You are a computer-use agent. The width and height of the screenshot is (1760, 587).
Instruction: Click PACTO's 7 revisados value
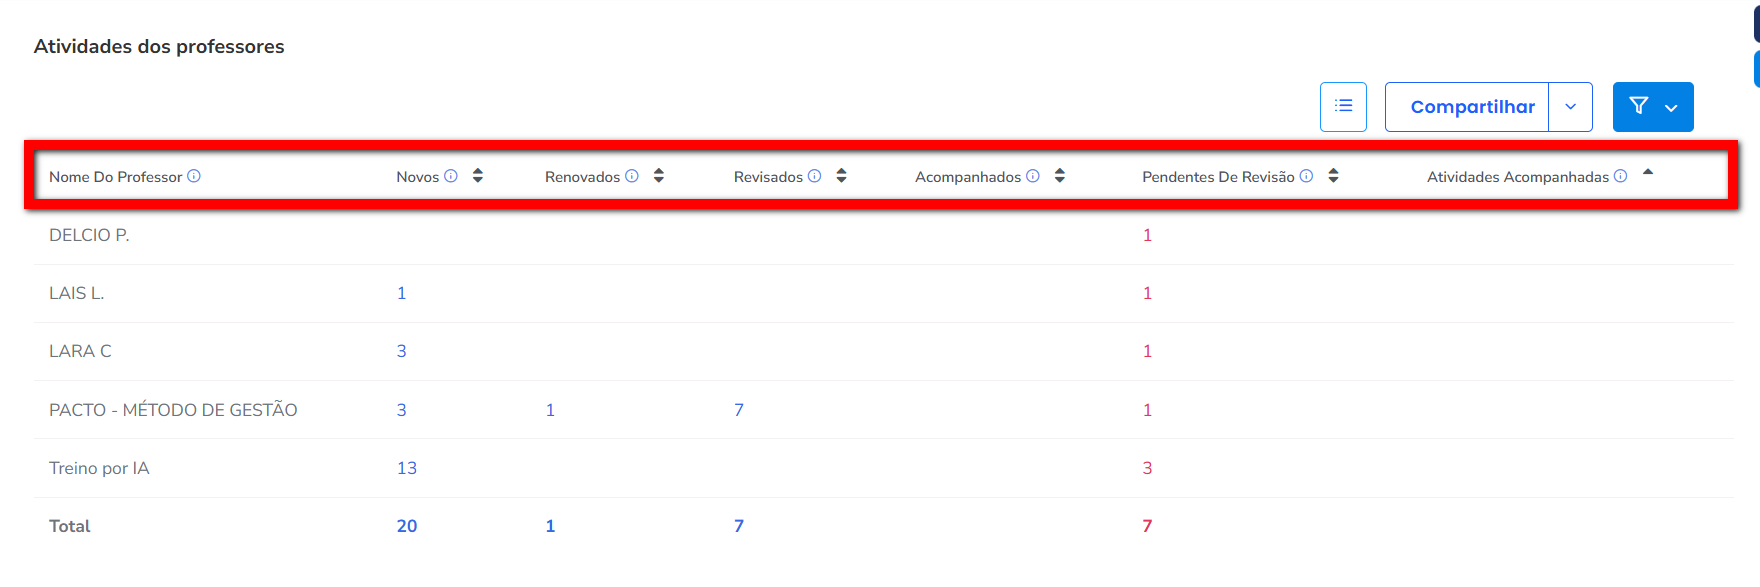[739, 410]
